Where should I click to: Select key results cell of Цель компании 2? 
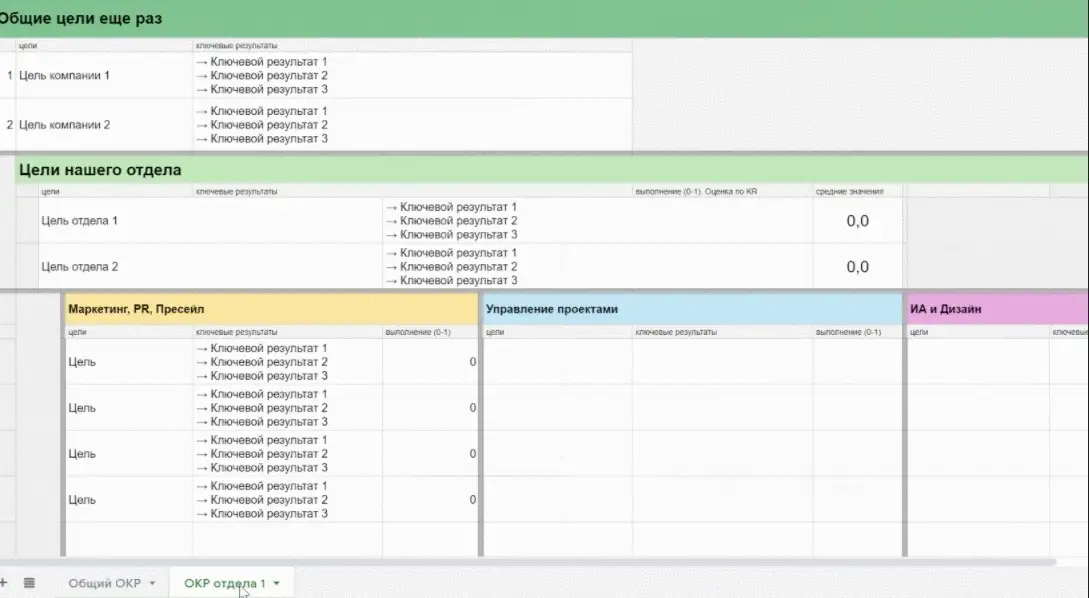[x=413, y=125]
